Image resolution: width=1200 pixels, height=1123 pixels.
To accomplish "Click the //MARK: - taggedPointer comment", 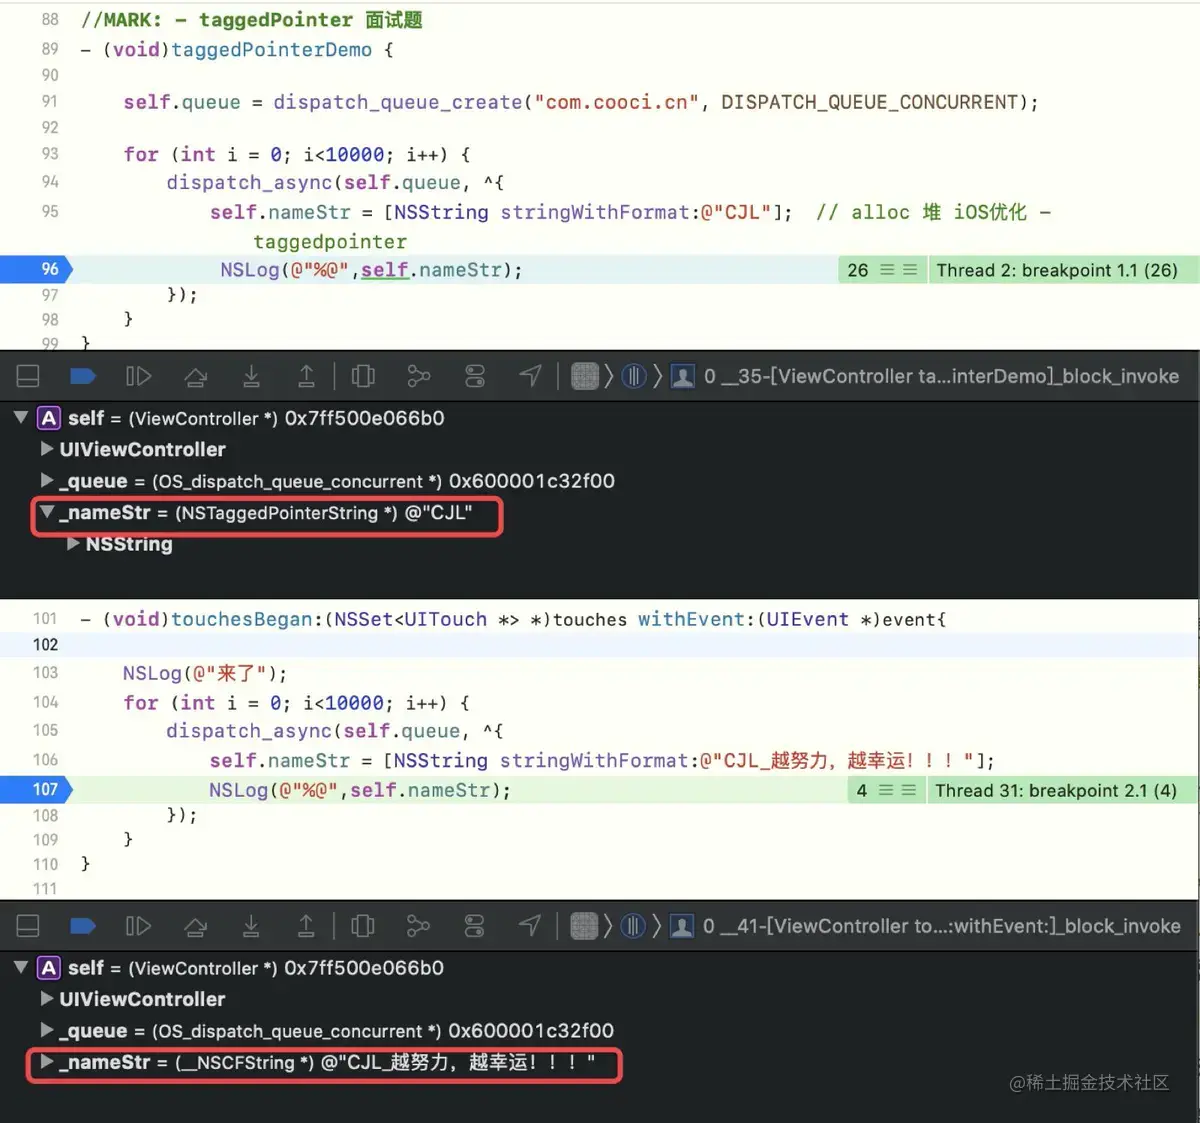I will pyautogui.click(x=252, y=20).
